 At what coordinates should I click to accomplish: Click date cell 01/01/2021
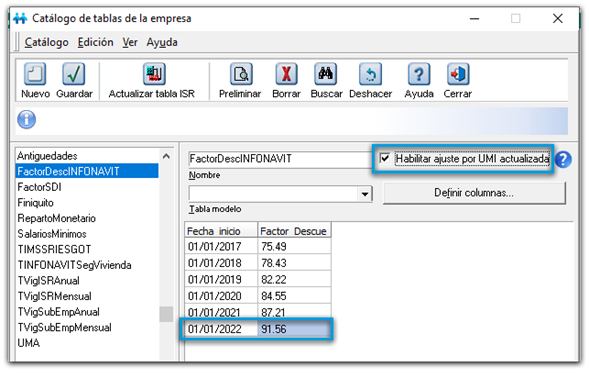tap(221, 312)
